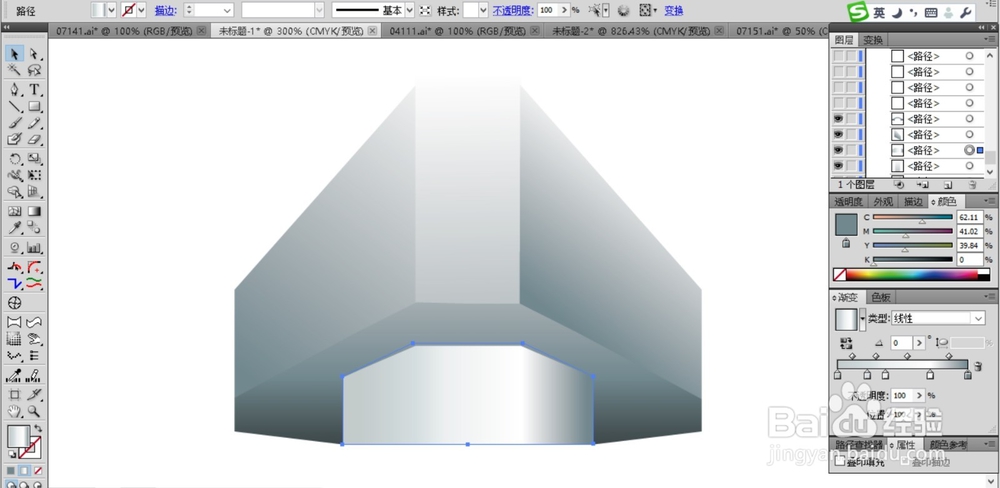Viewport: 1000px width, 488px height.
Task: Pick the Line Segment tool
Action: click(14, 107)
